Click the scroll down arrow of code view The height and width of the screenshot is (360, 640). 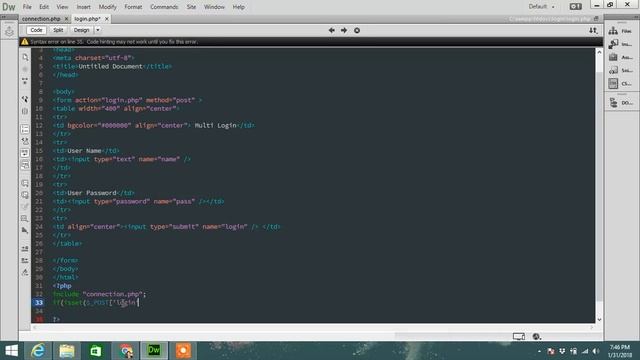(x=599, y=319)
